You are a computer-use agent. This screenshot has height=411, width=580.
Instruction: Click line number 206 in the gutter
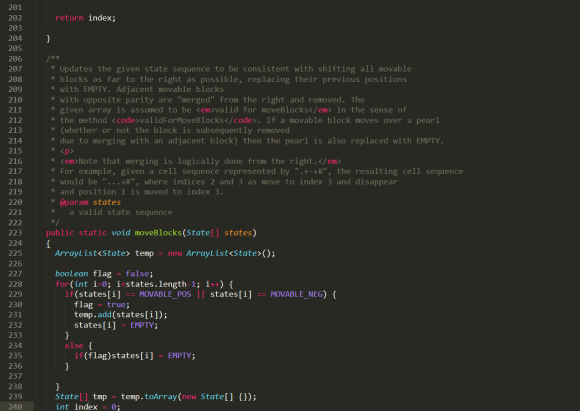pyautogui.click(x=15, y=59)
